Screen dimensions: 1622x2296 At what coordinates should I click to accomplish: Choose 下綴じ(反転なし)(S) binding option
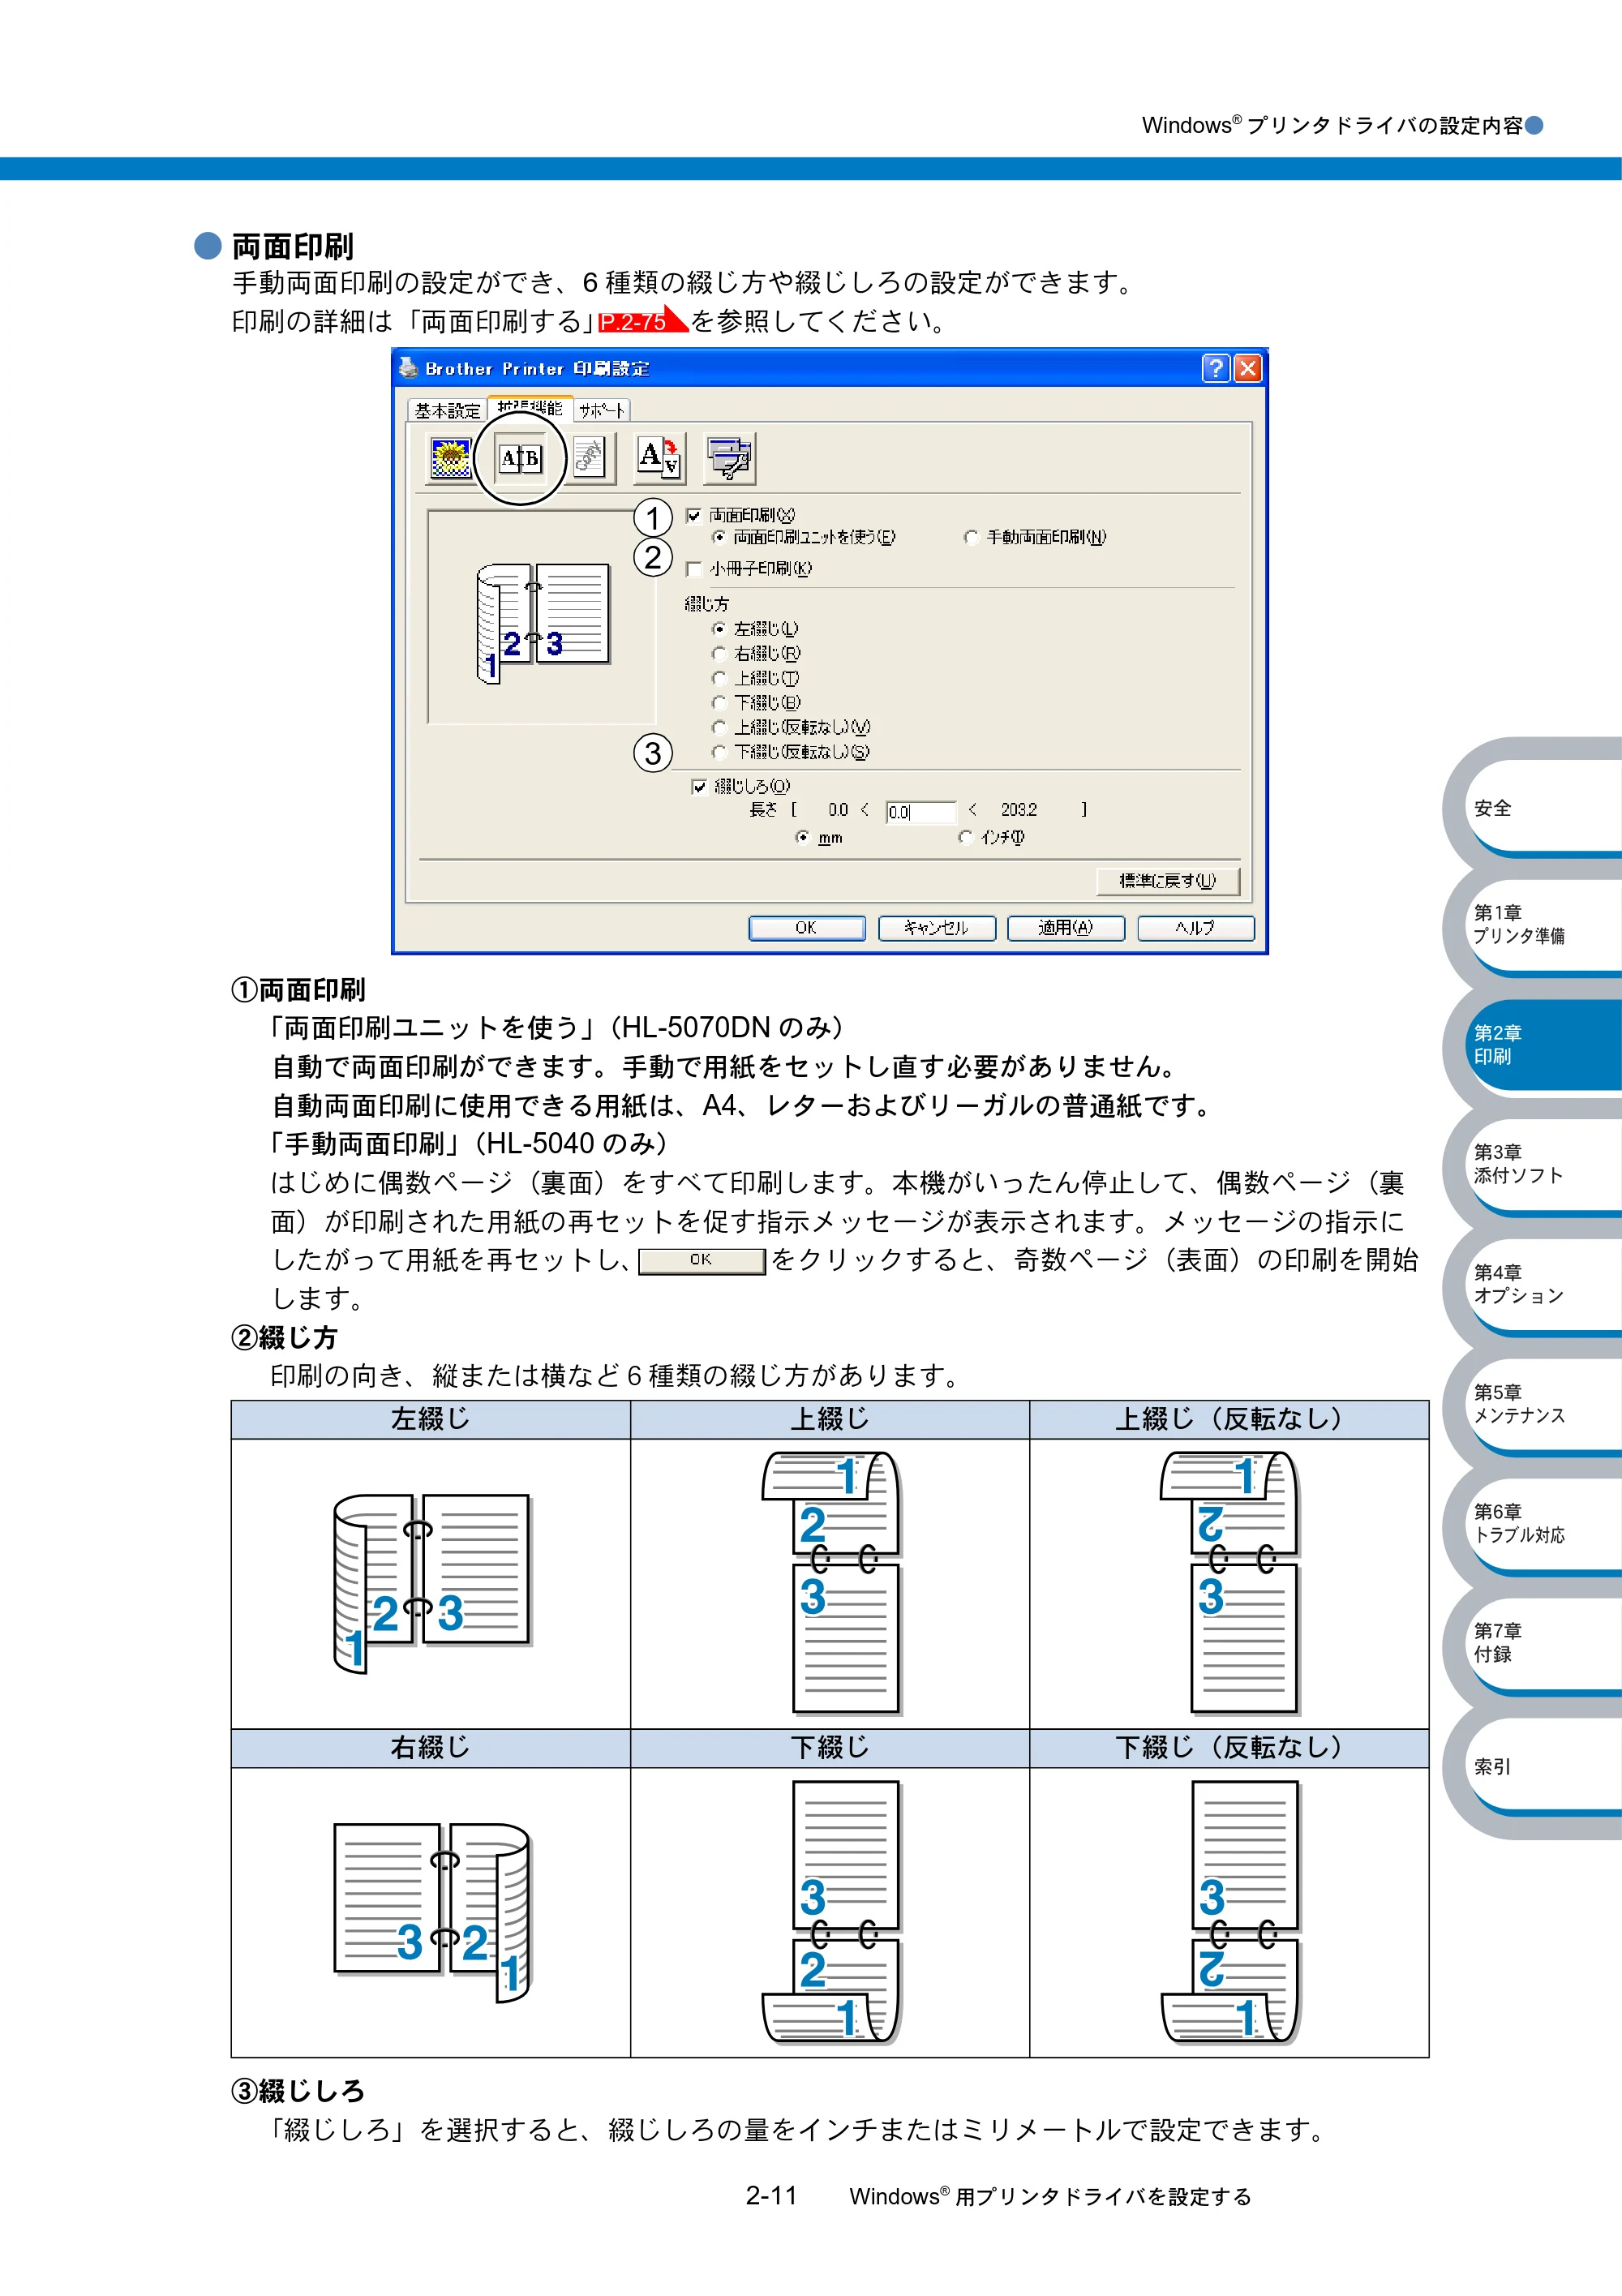coord(718,752)
